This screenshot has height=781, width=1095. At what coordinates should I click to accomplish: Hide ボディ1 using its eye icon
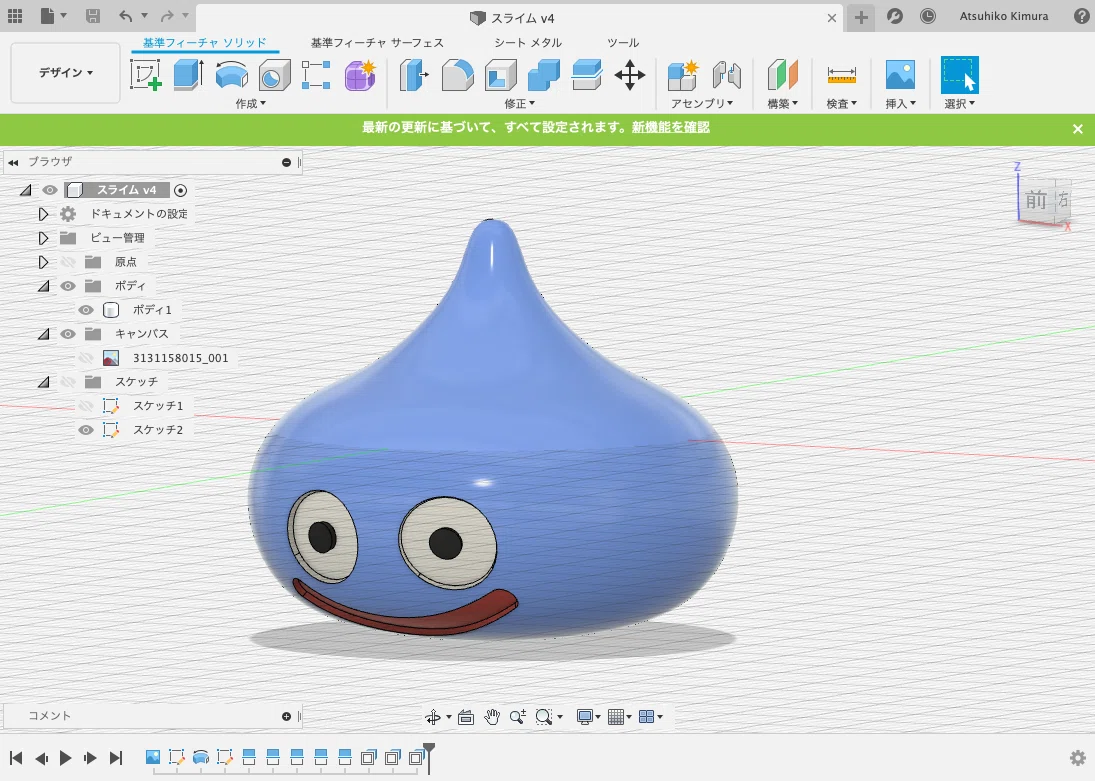click(x=86, y=310)
